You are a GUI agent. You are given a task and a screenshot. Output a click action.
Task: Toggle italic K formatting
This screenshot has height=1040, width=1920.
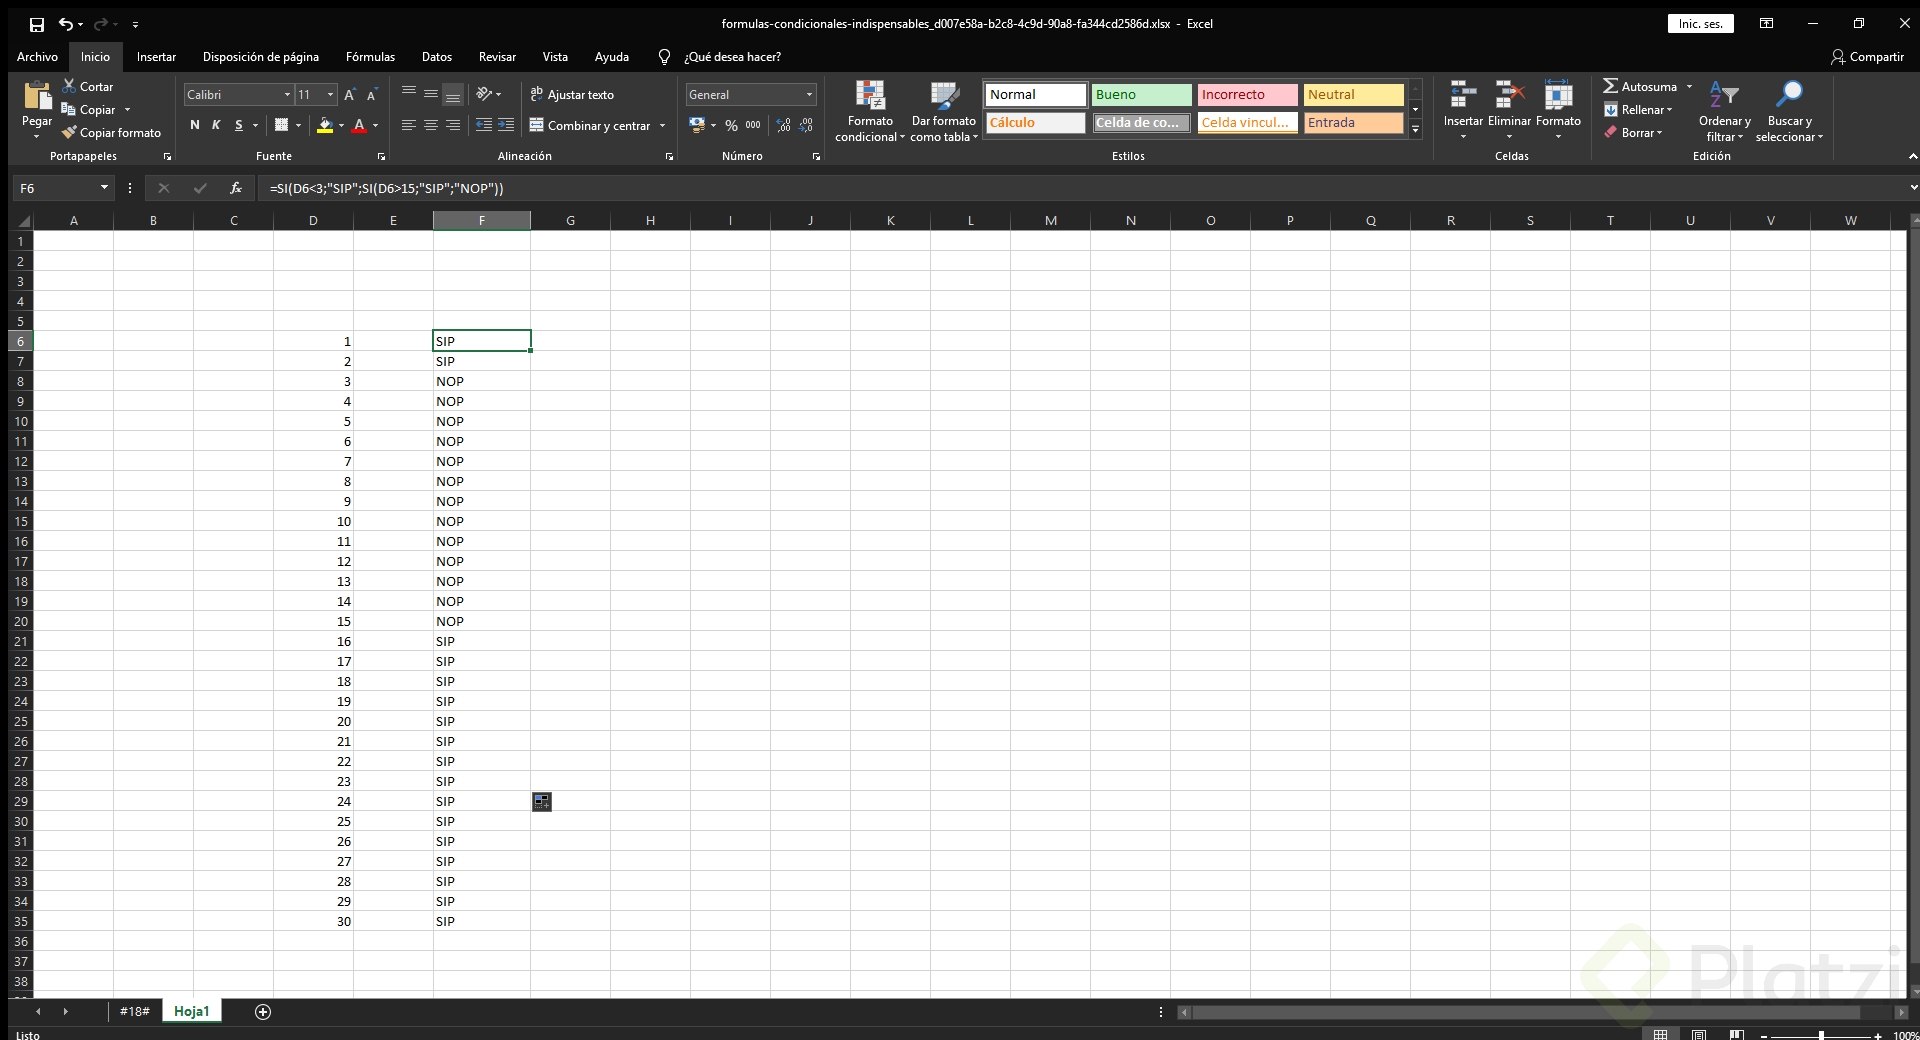[x=216, y=125]
